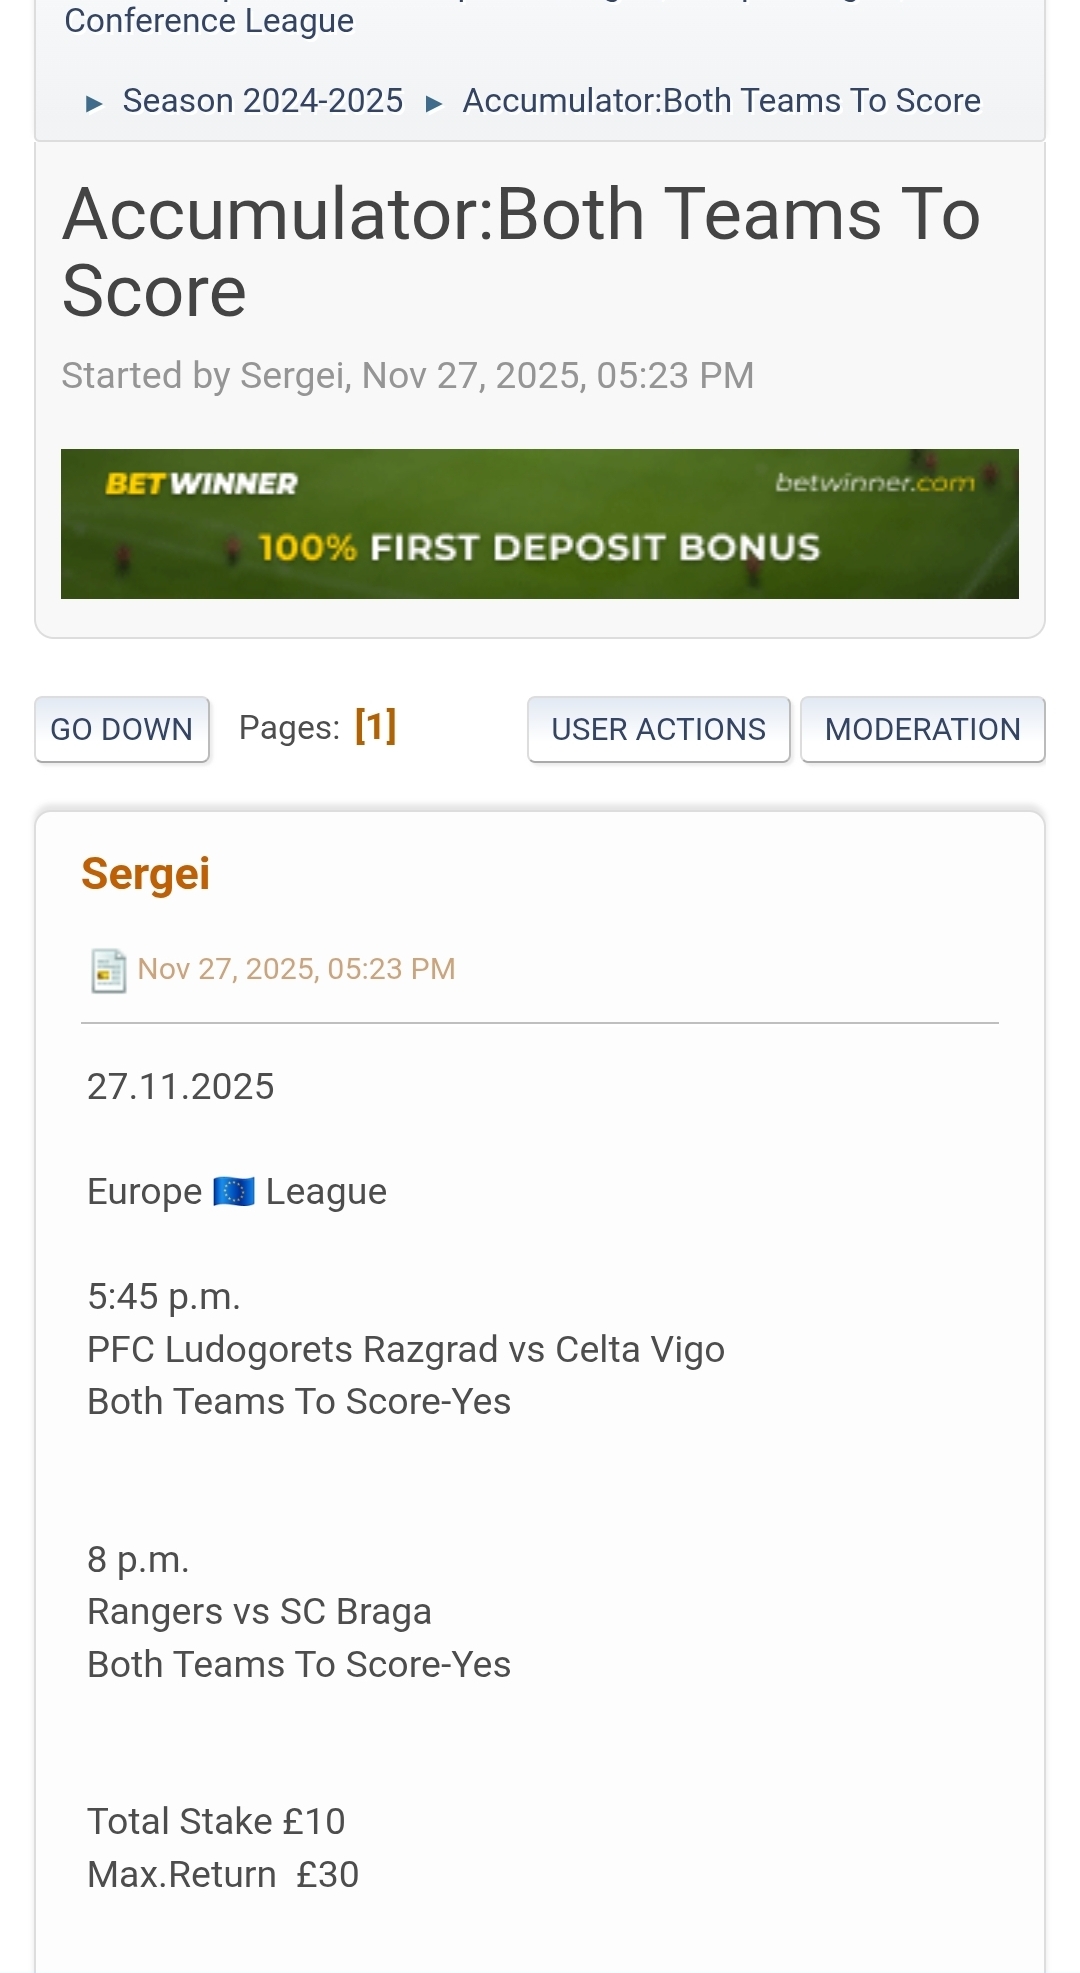Click the arrow icon before Season 2024-2025
Viewport: 1080px width, 1973px height.
coord(94,103)
